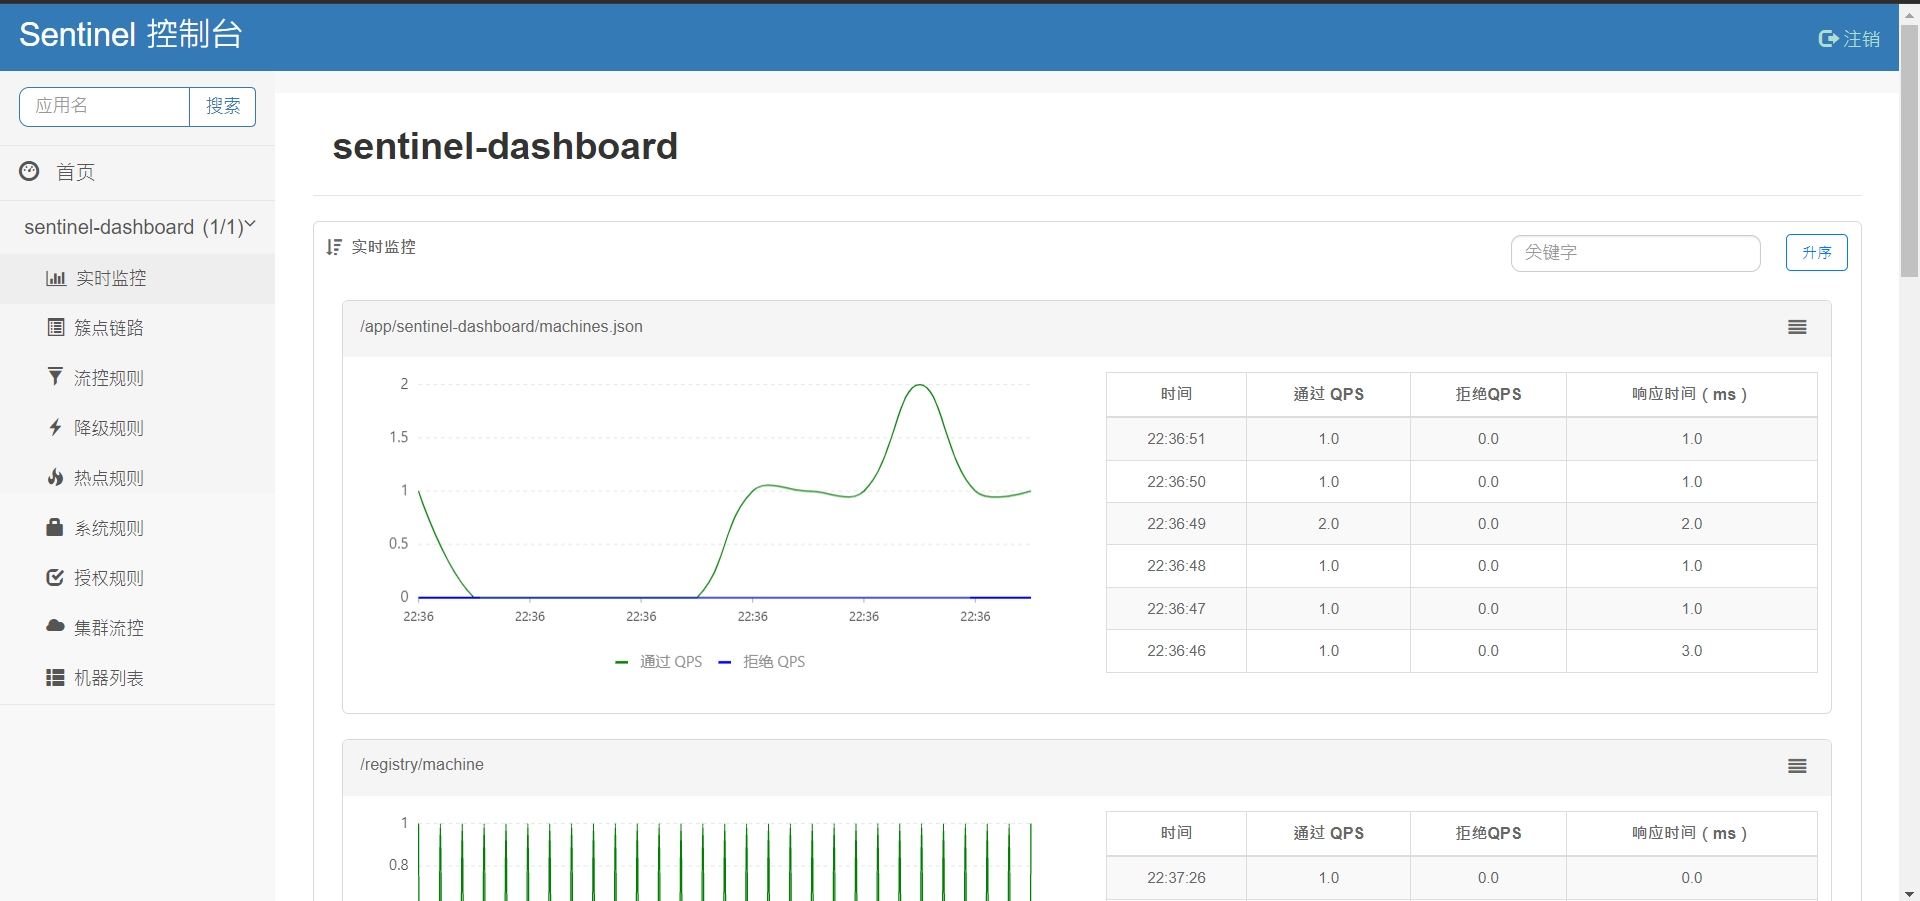
Task: Go to the 首页 menu item
Action: pos(75,172)
